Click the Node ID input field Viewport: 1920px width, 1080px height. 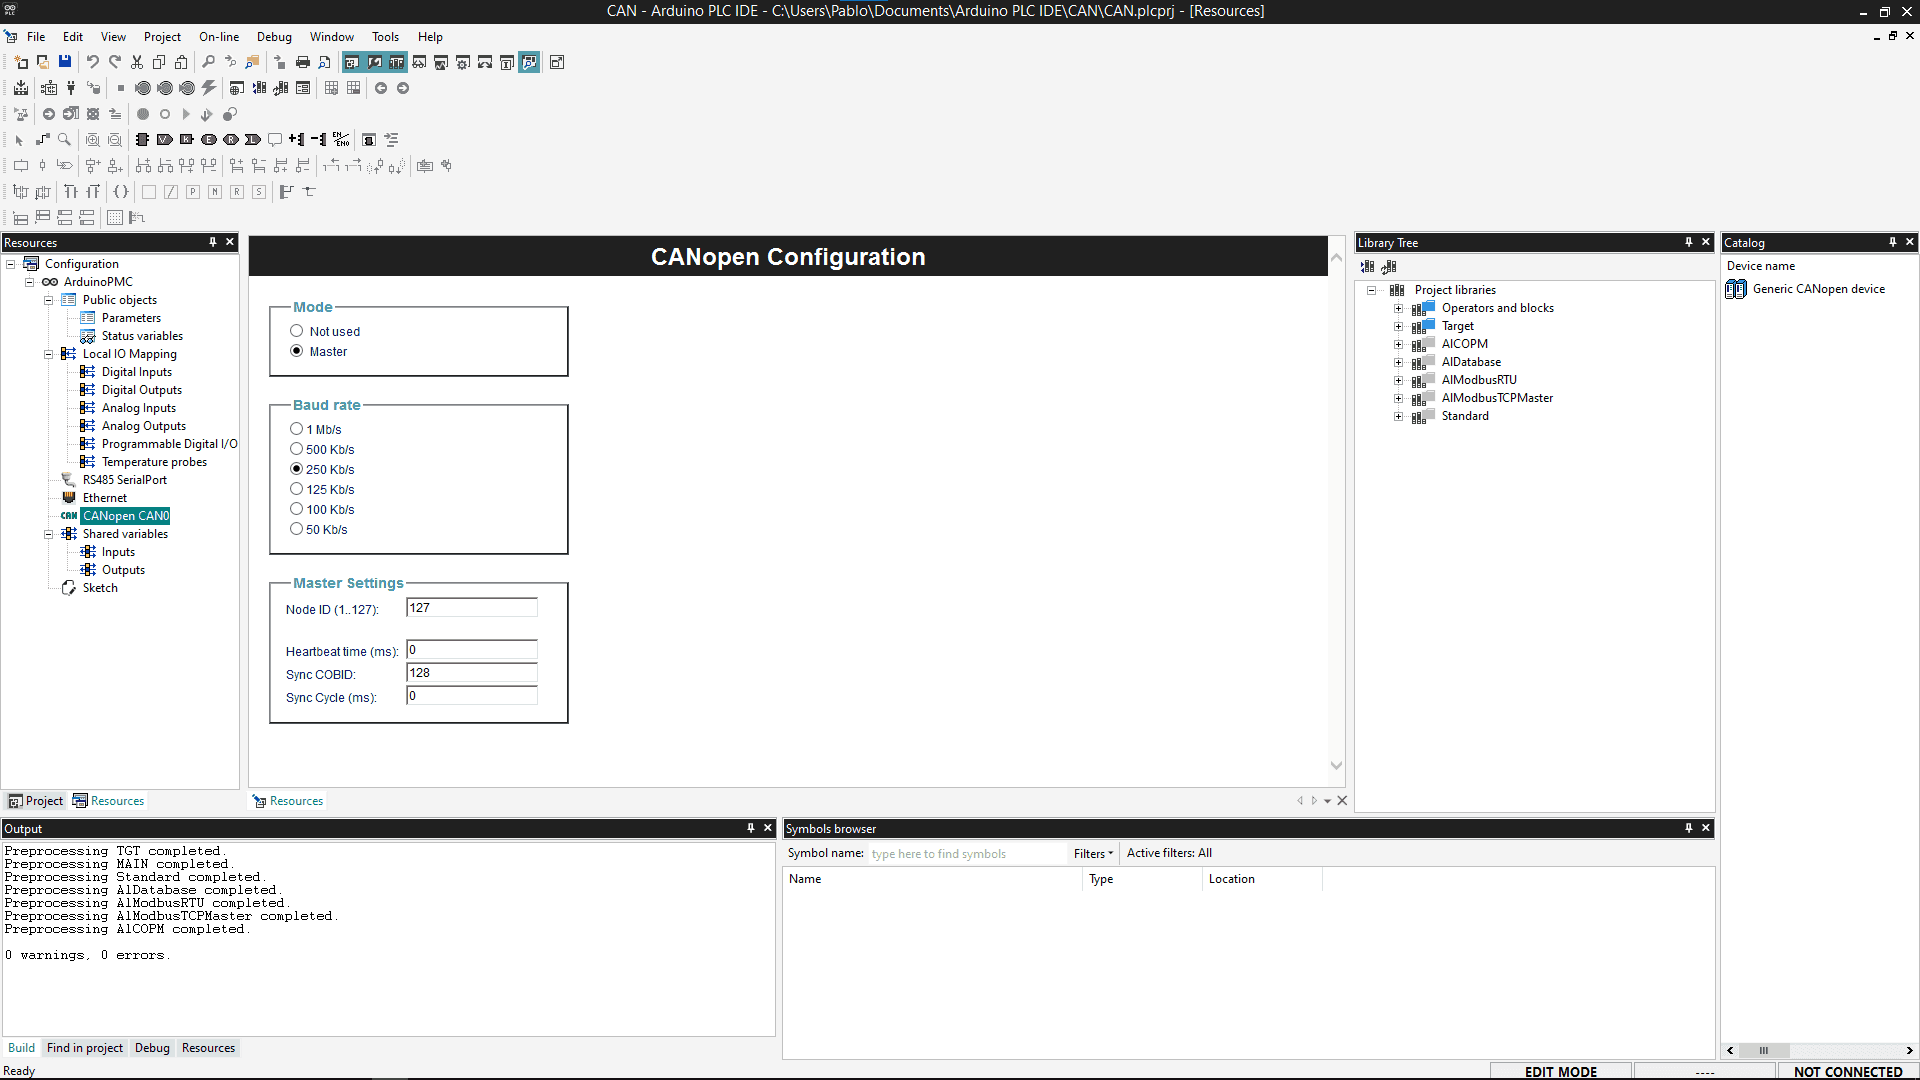(x=472, y=608)
